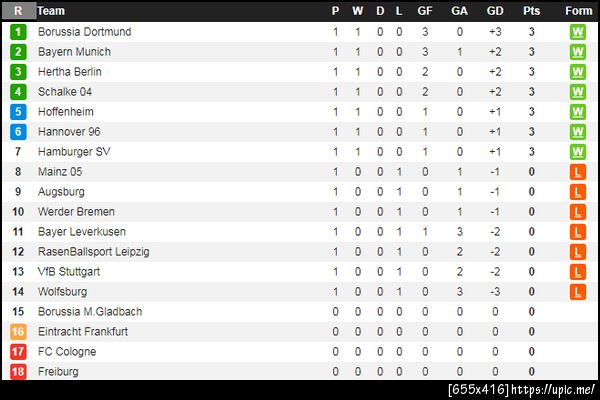Click Wolfsburg's orange L form icon
The height and width of the screenshot is (400, 600).
(x=577, y=292)
